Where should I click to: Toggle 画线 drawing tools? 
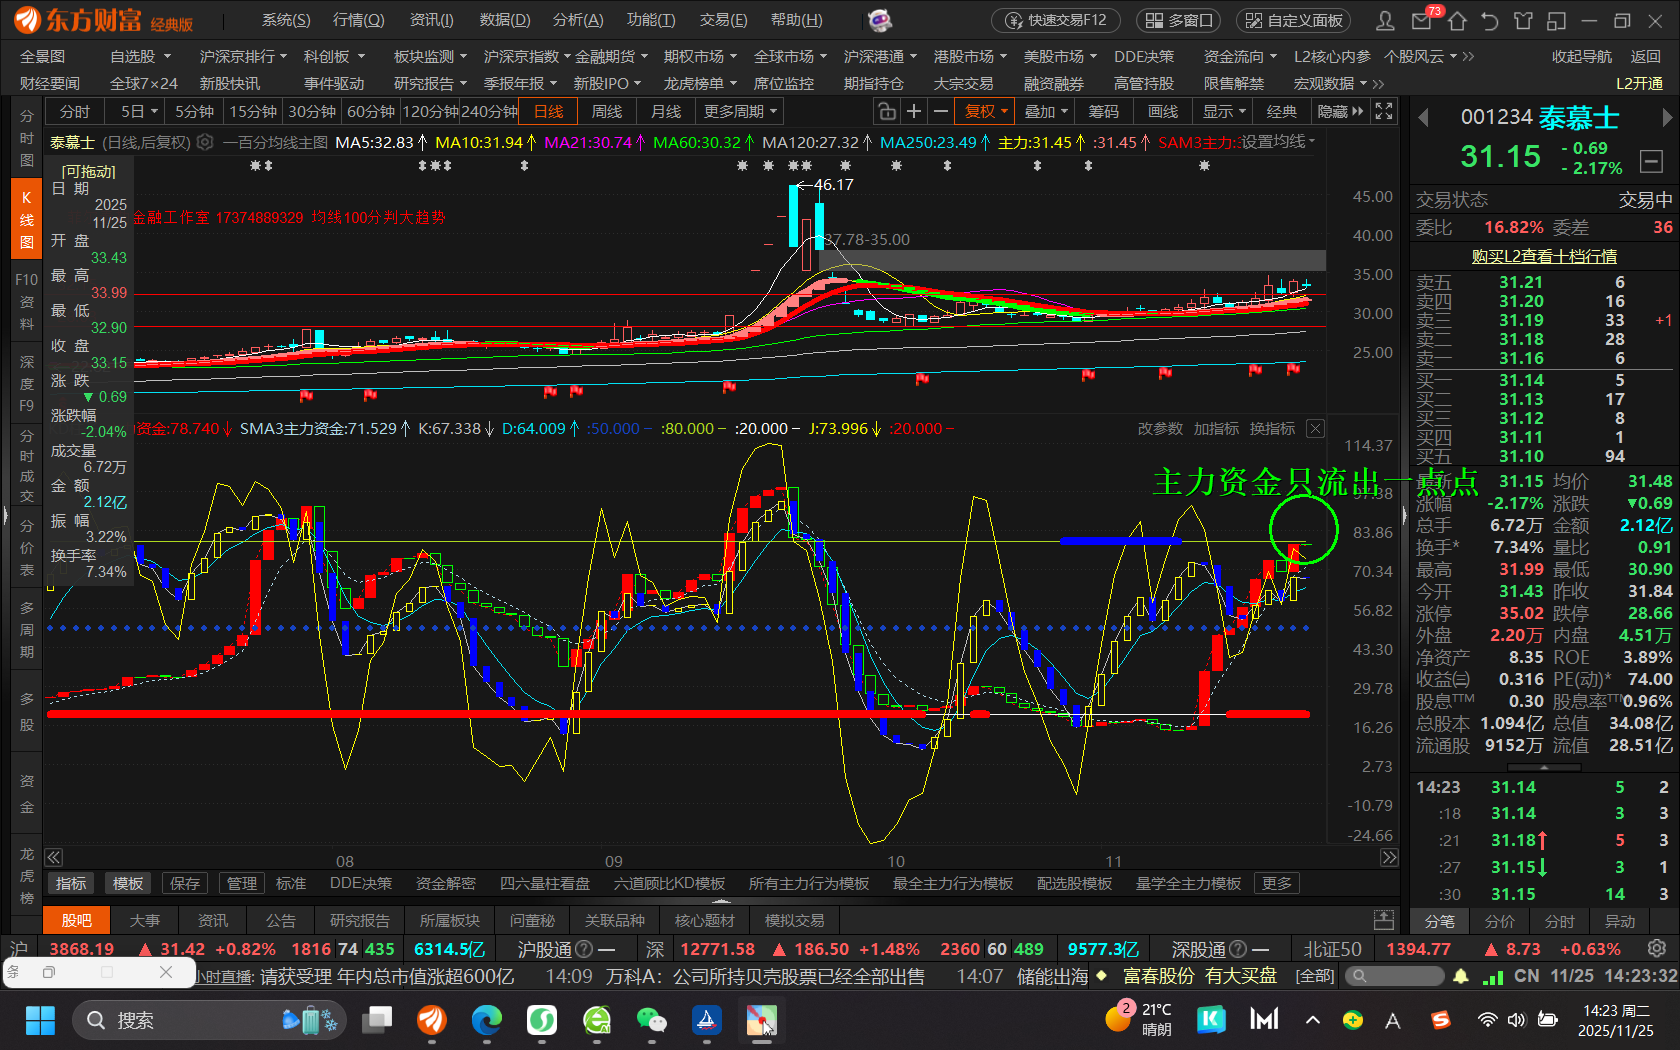(x=1162, y=111)
